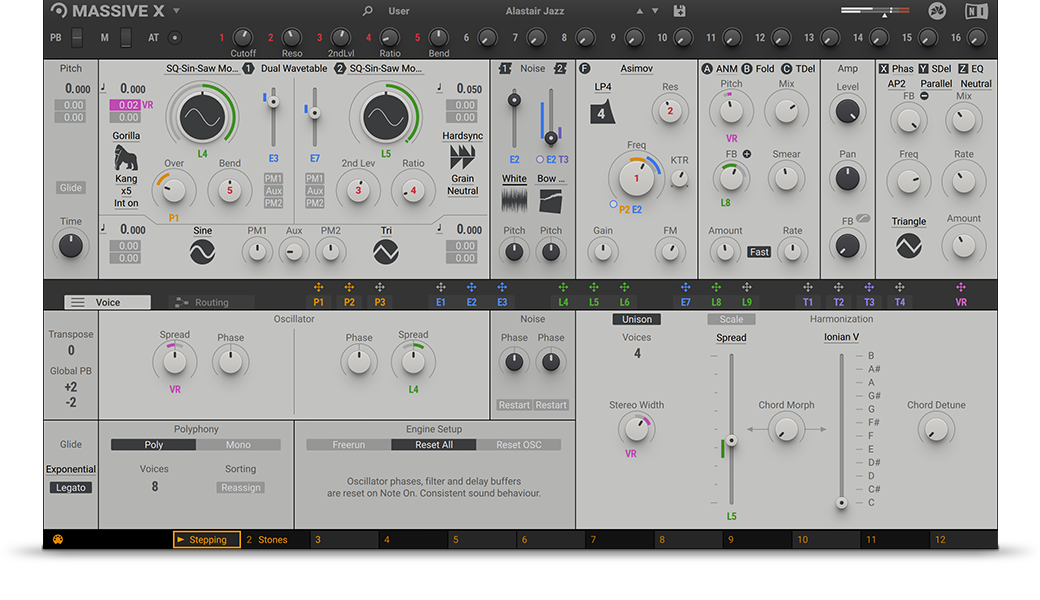Image resolution: width=1040 pixels, height=600 pixels.
Task: Click the Routing page icon
Action: 181,302
